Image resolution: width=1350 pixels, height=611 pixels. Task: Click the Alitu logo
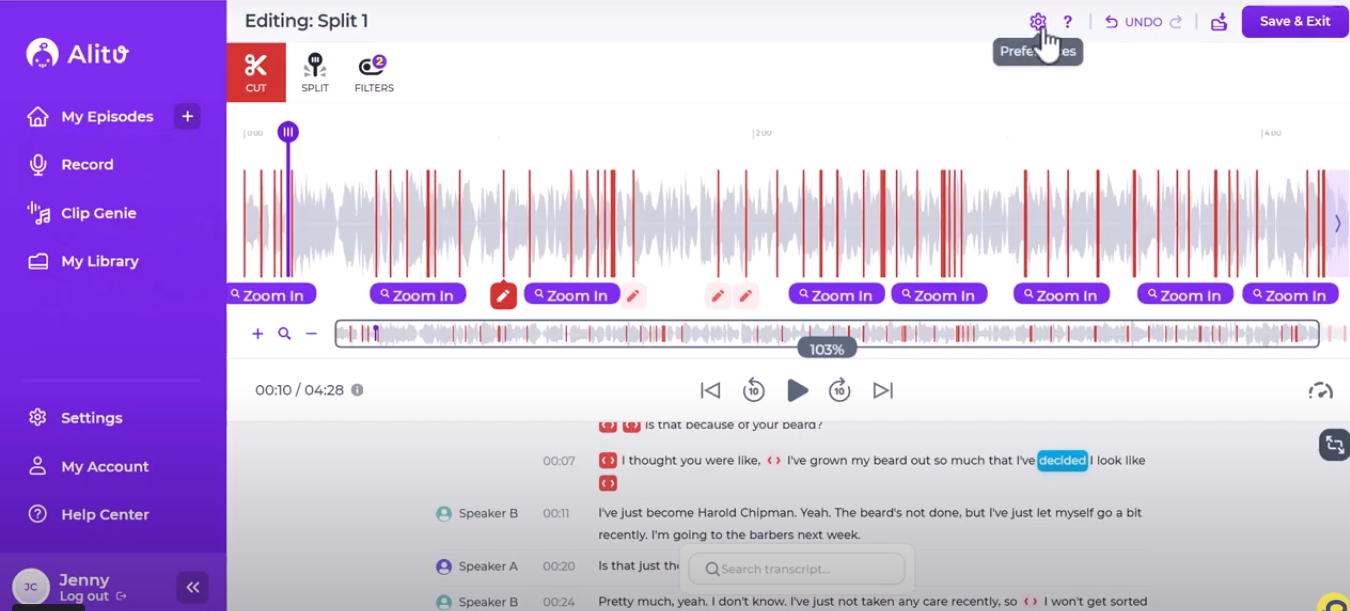coord(78,53)
